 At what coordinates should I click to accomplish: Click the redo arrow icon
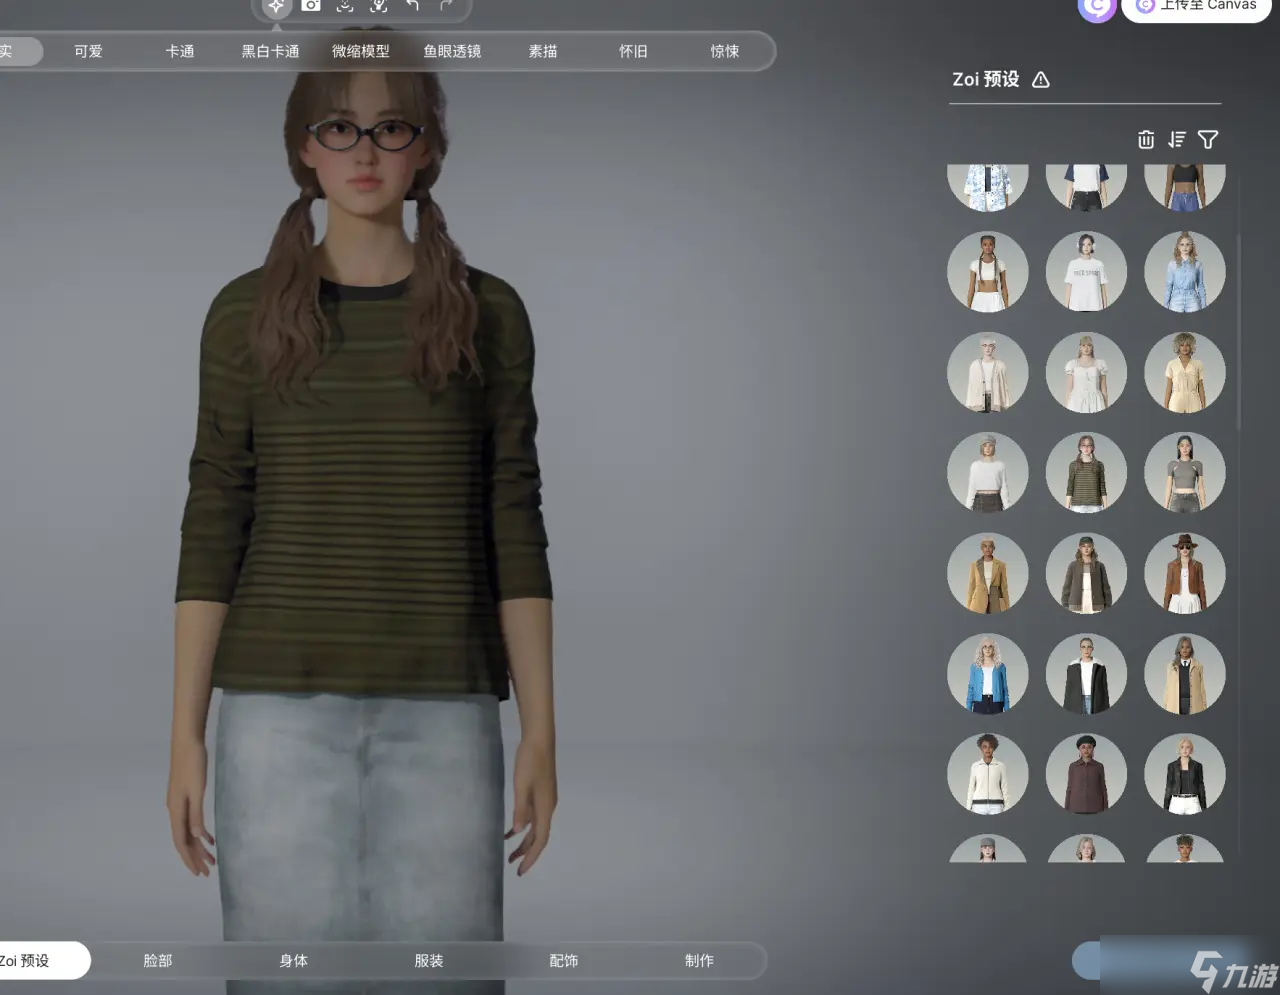(x=446, y=6)
